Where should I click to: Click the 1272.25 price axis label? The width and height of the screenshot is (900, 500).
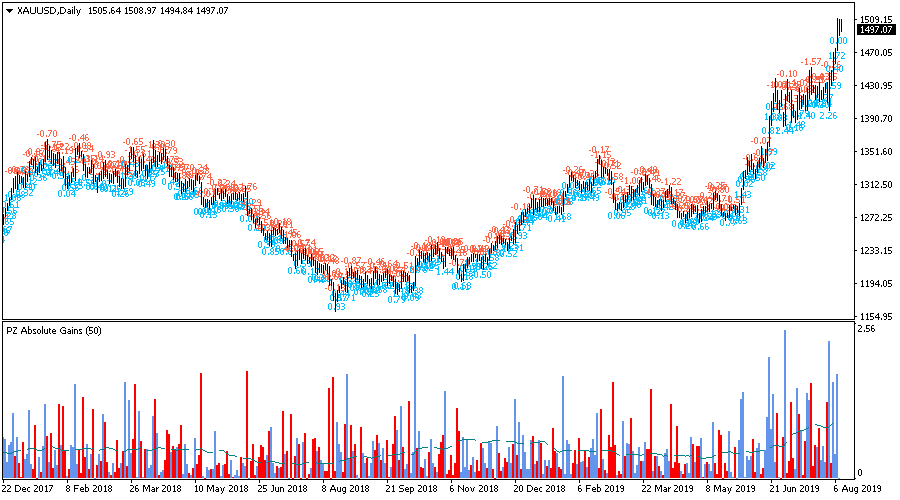pos(875,218)
